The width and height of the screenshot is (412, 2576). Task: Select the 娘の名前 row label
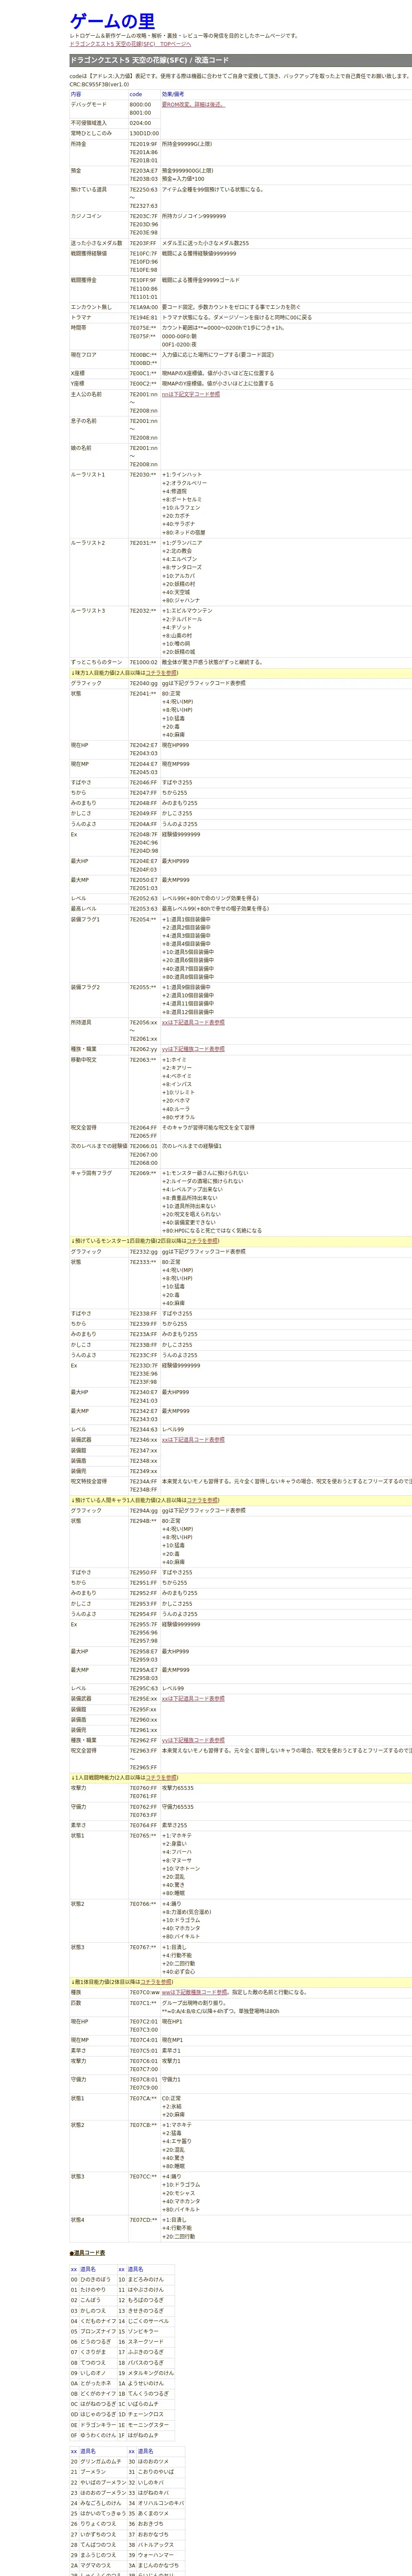click(82, 448)
